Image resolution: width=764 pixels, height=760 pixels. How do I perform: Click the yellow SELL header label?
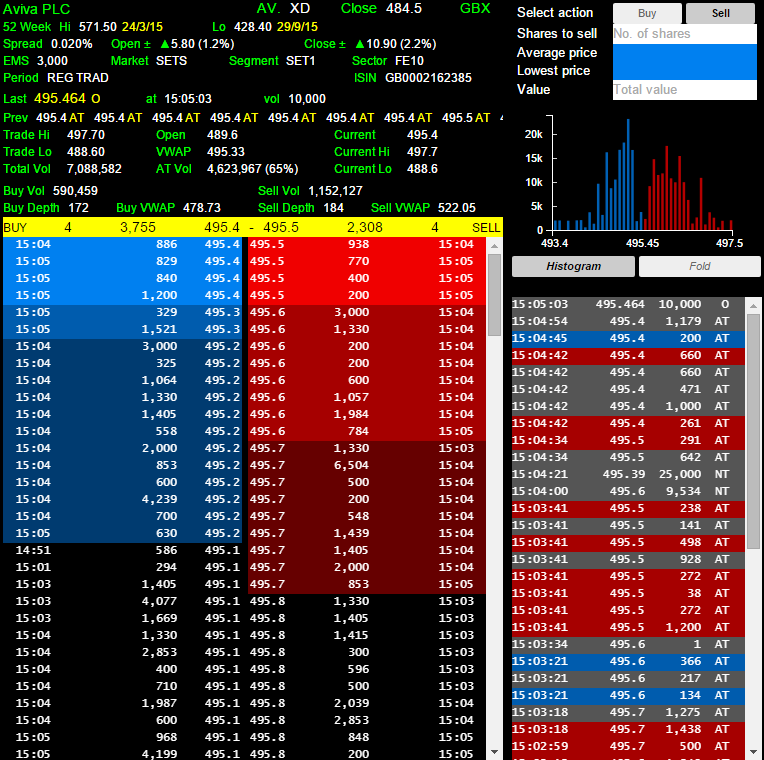[486, 228]
